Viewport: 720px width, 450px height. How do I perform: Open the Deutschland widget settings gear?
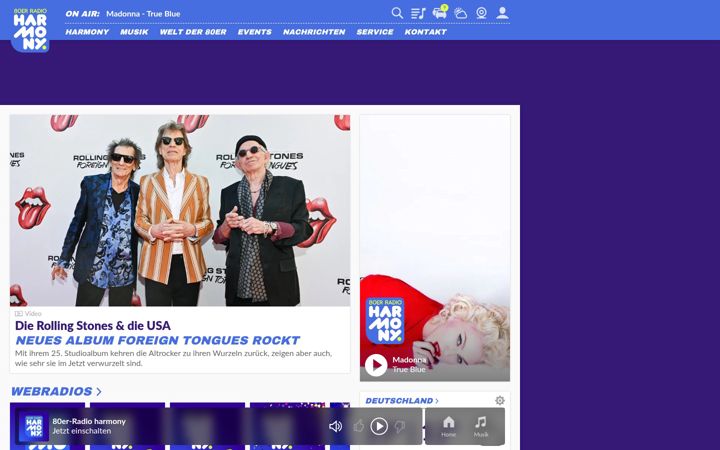[x=500, y=400]
